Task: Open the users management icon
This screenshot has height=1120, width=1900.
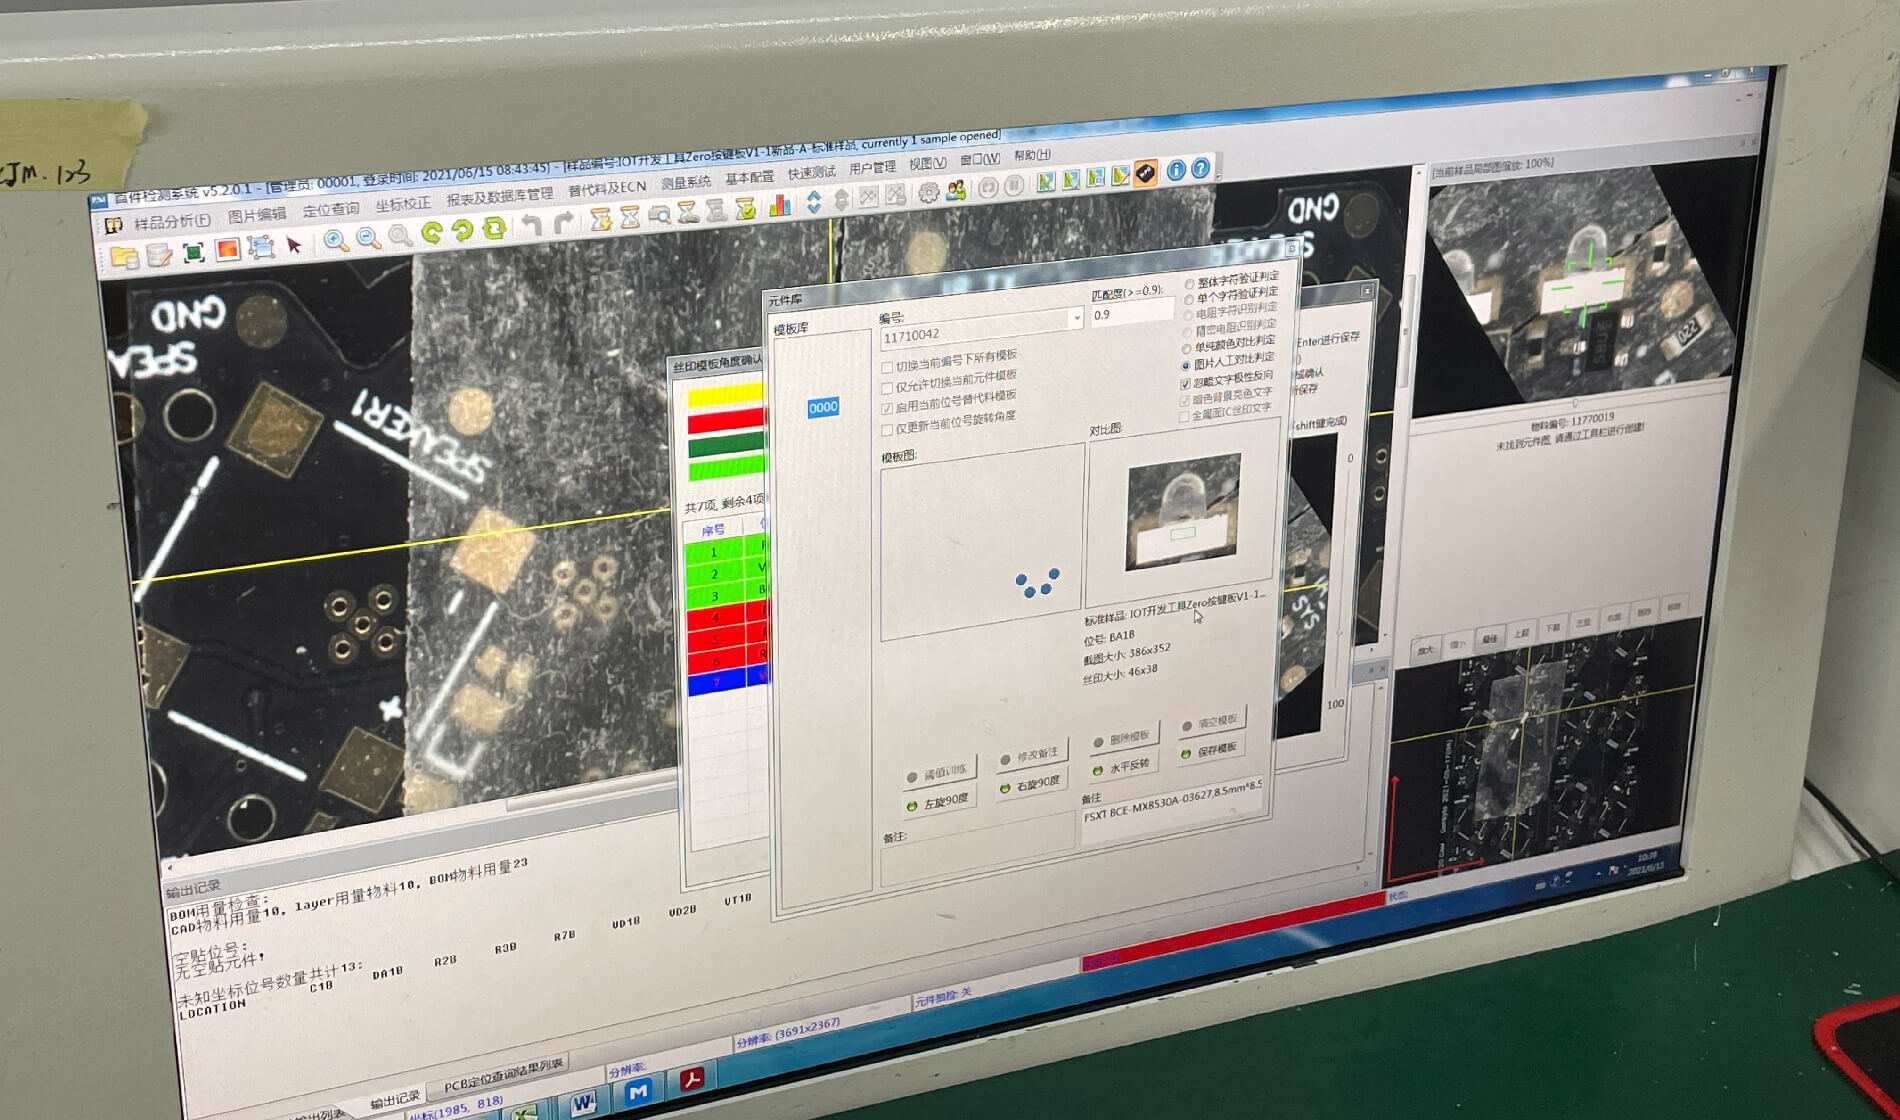Action: coord(956,190)
